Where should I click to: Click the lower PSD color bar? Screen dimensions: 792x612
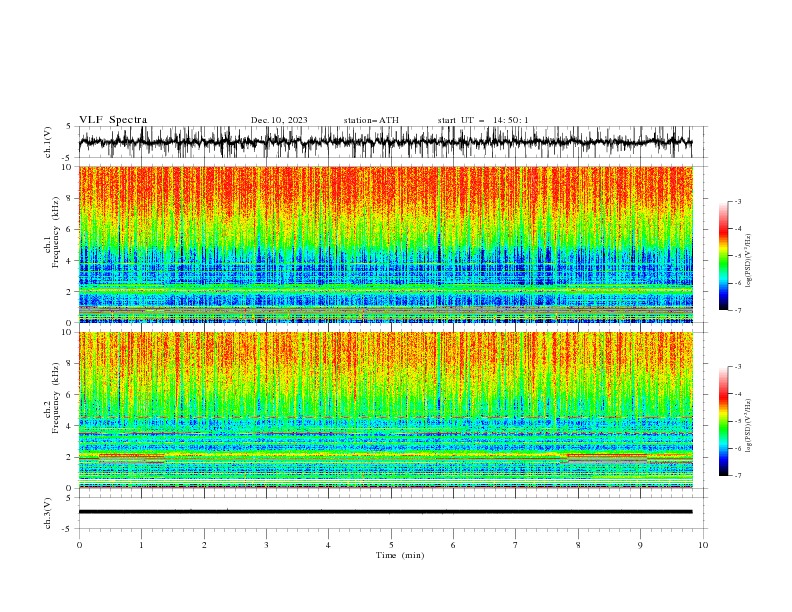pyautogui.click(x=723, y=421)
